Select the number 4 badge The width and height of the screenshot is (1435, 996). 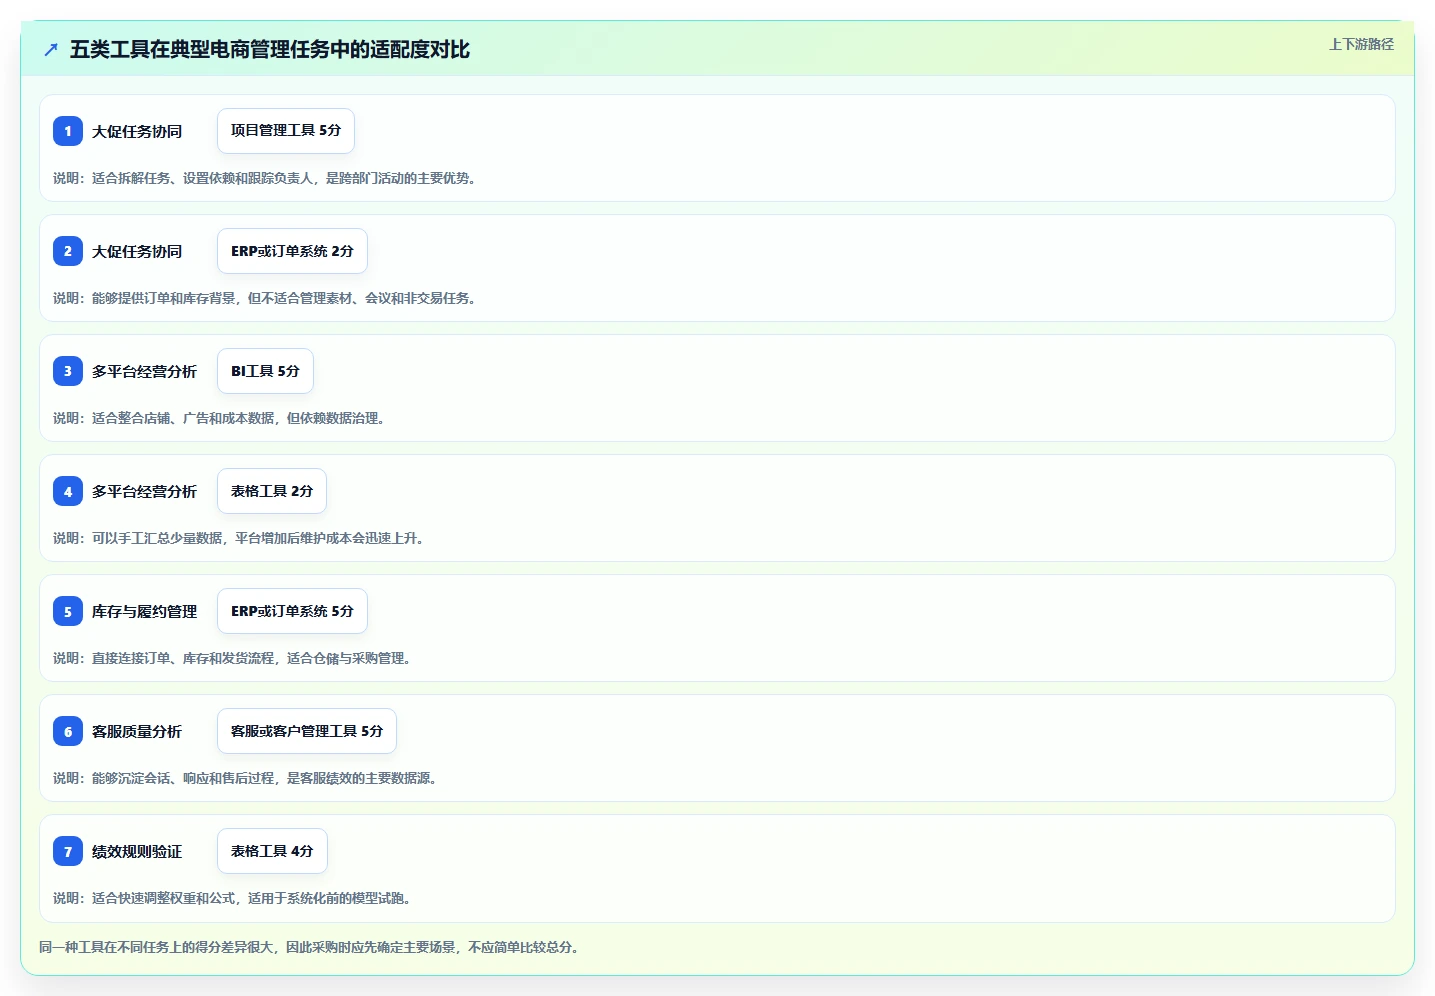pos(68,491)
